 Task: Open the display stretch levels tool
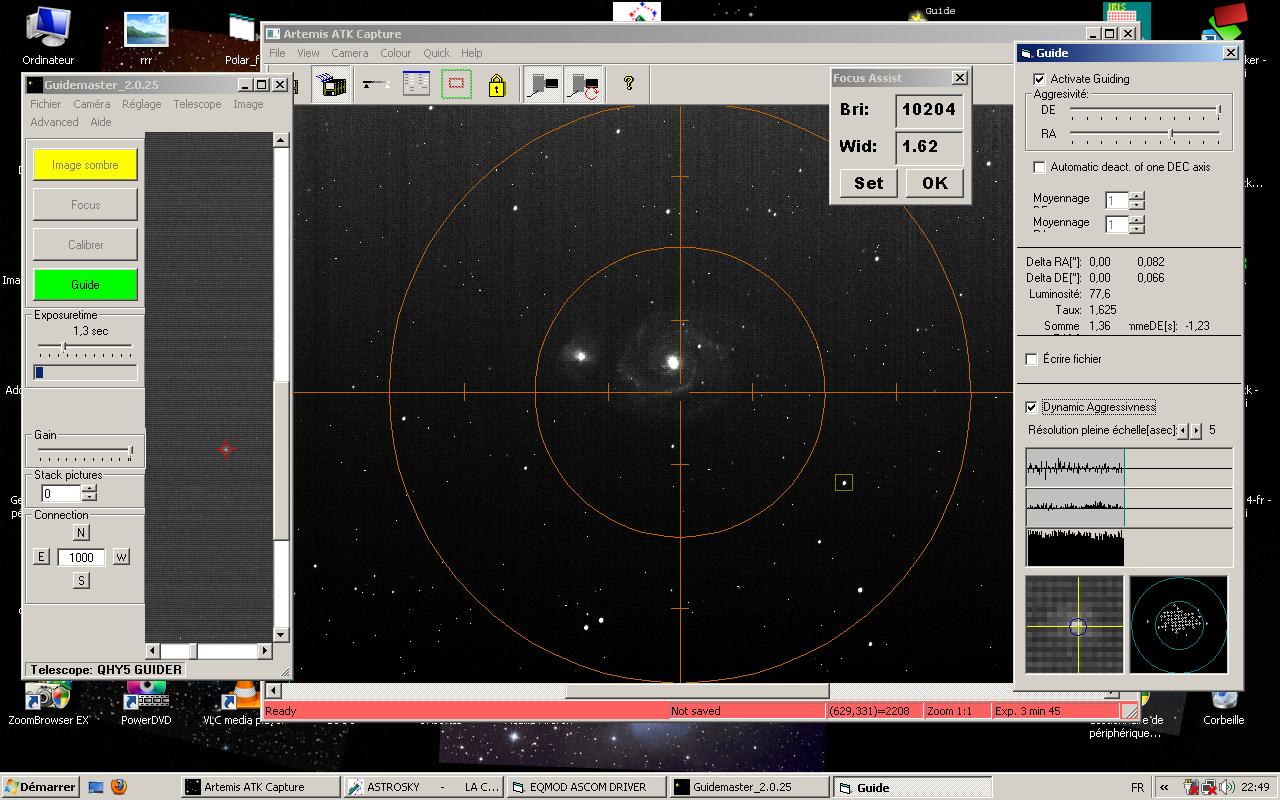(x=376, y=85)
